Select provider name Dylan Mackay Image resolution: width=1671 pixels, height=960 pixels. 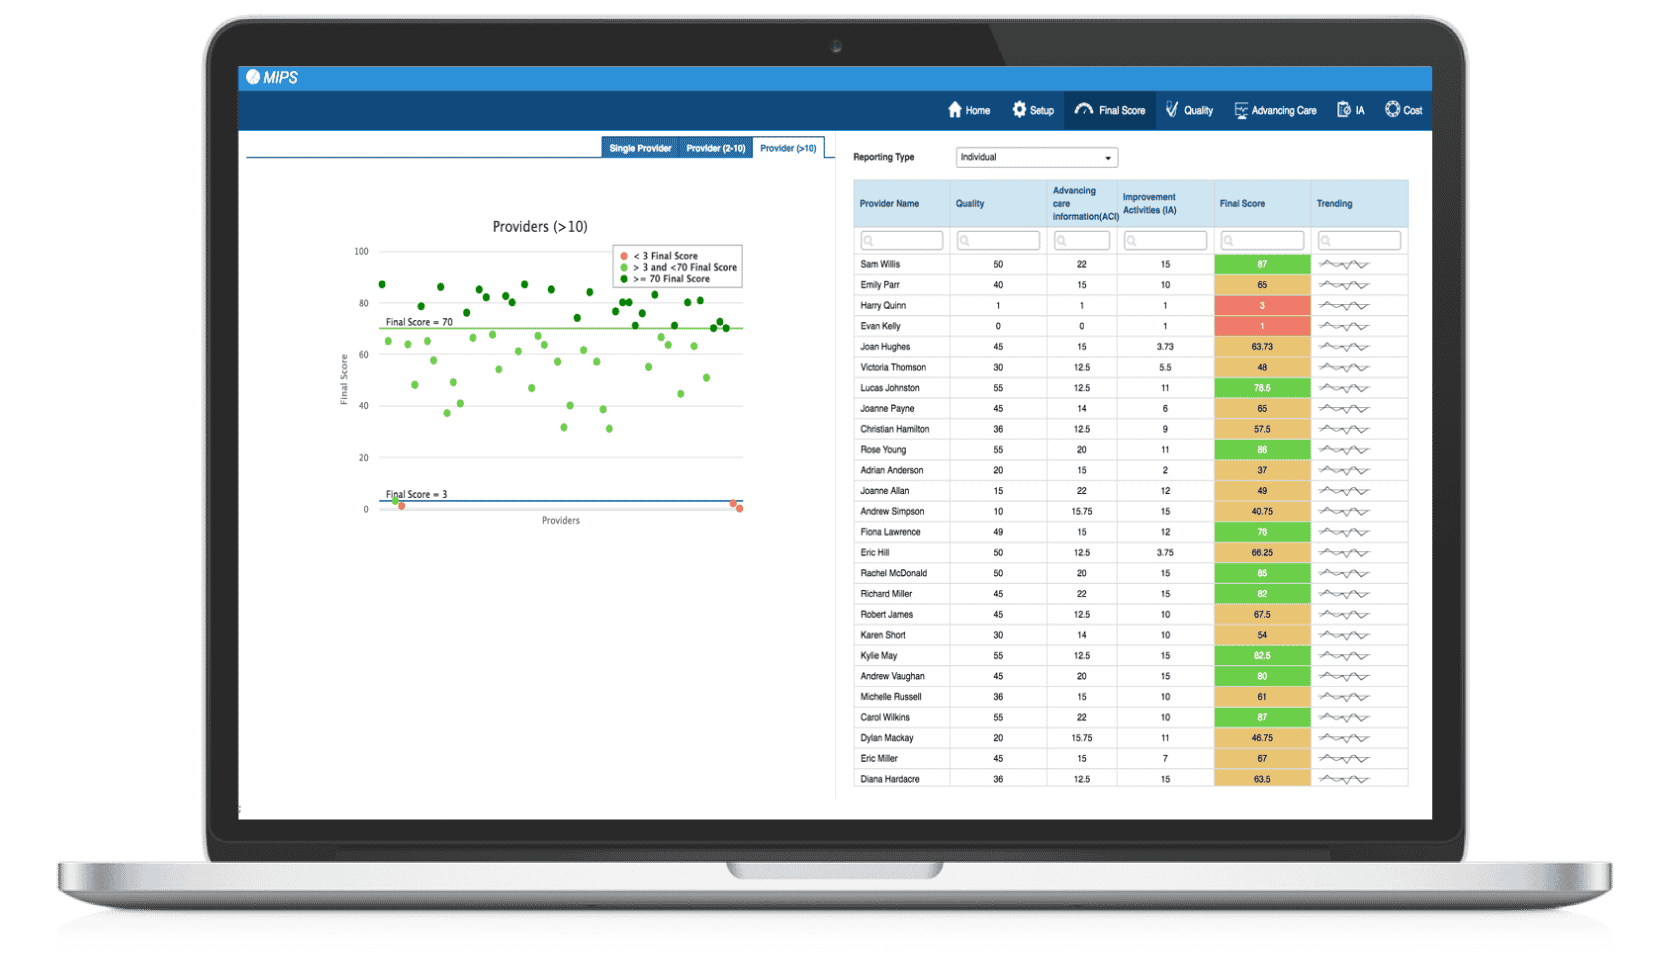point(887,738)
